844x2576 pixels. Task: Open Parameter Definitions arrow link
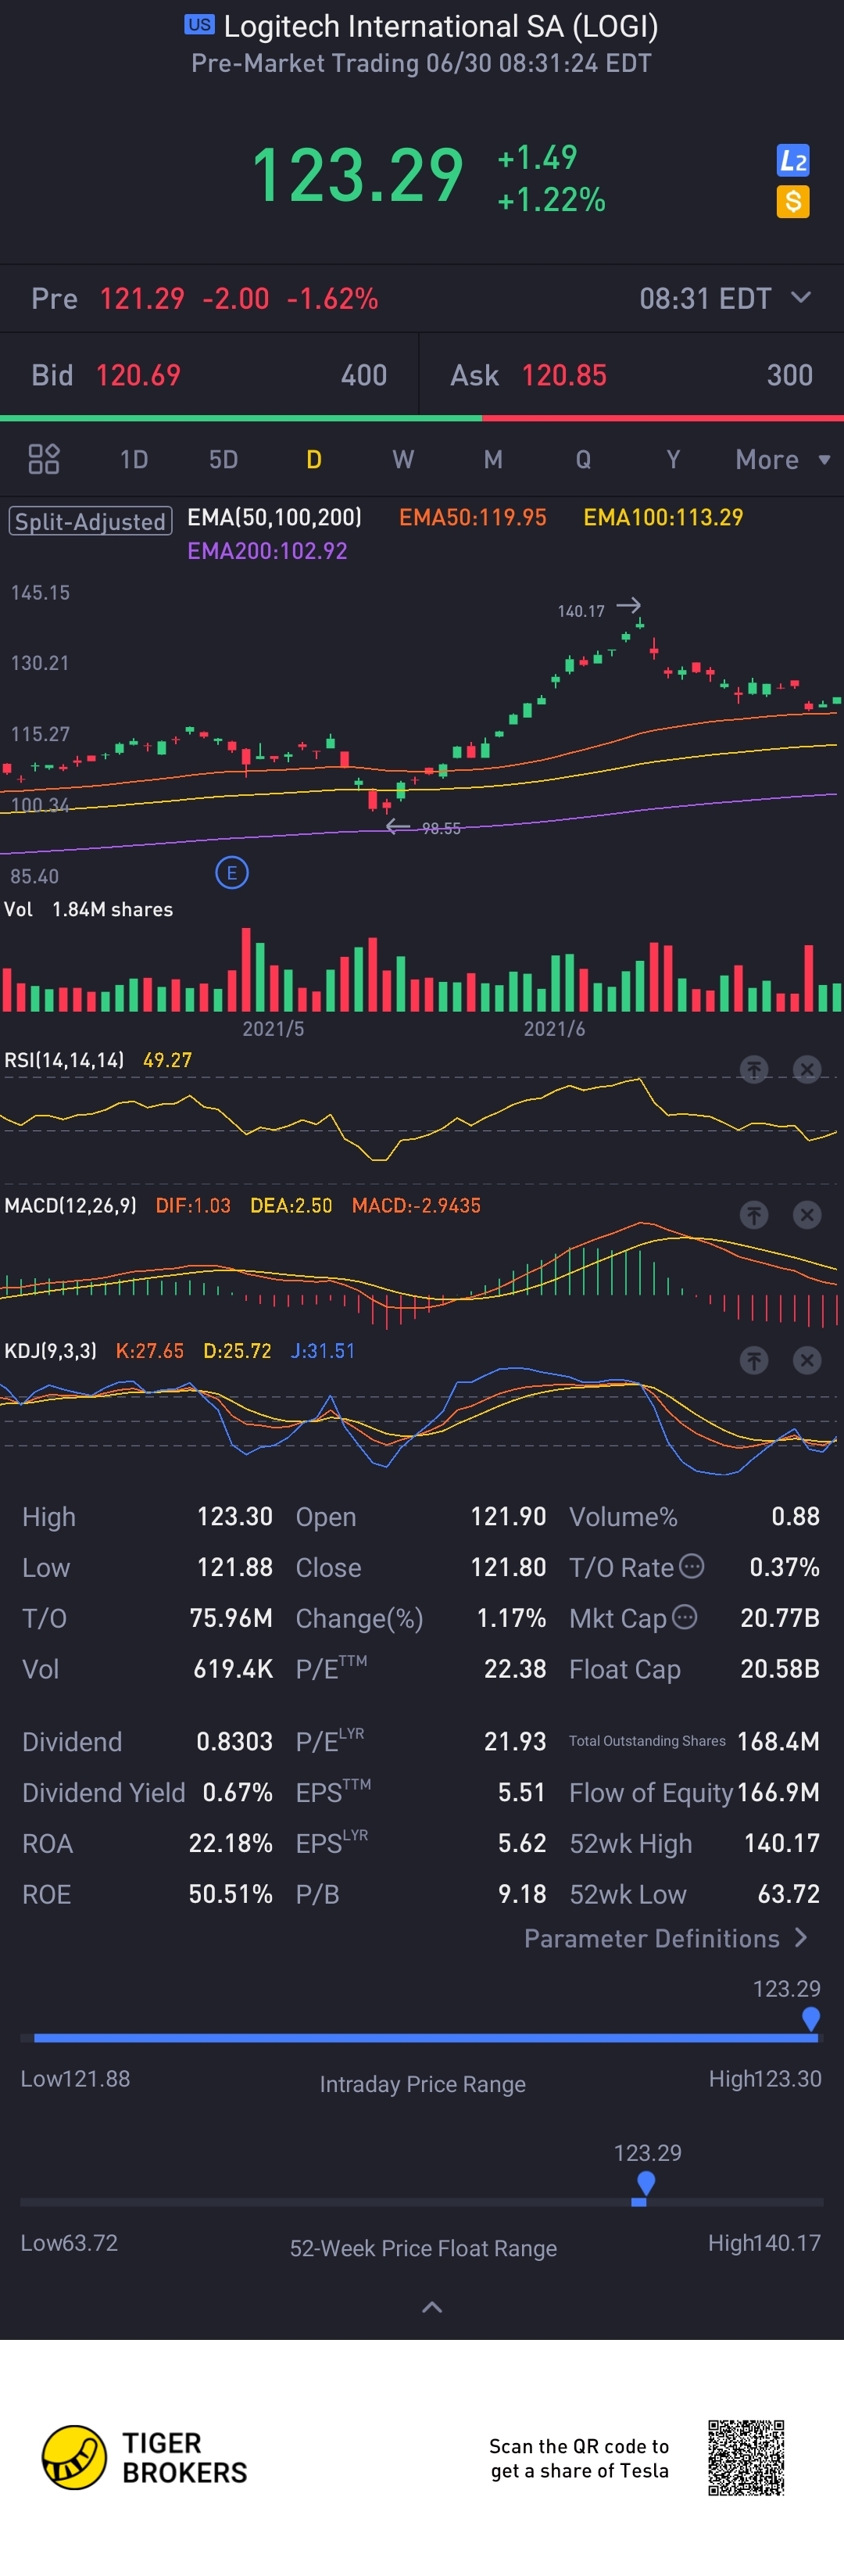click(x=666, y=1938)
